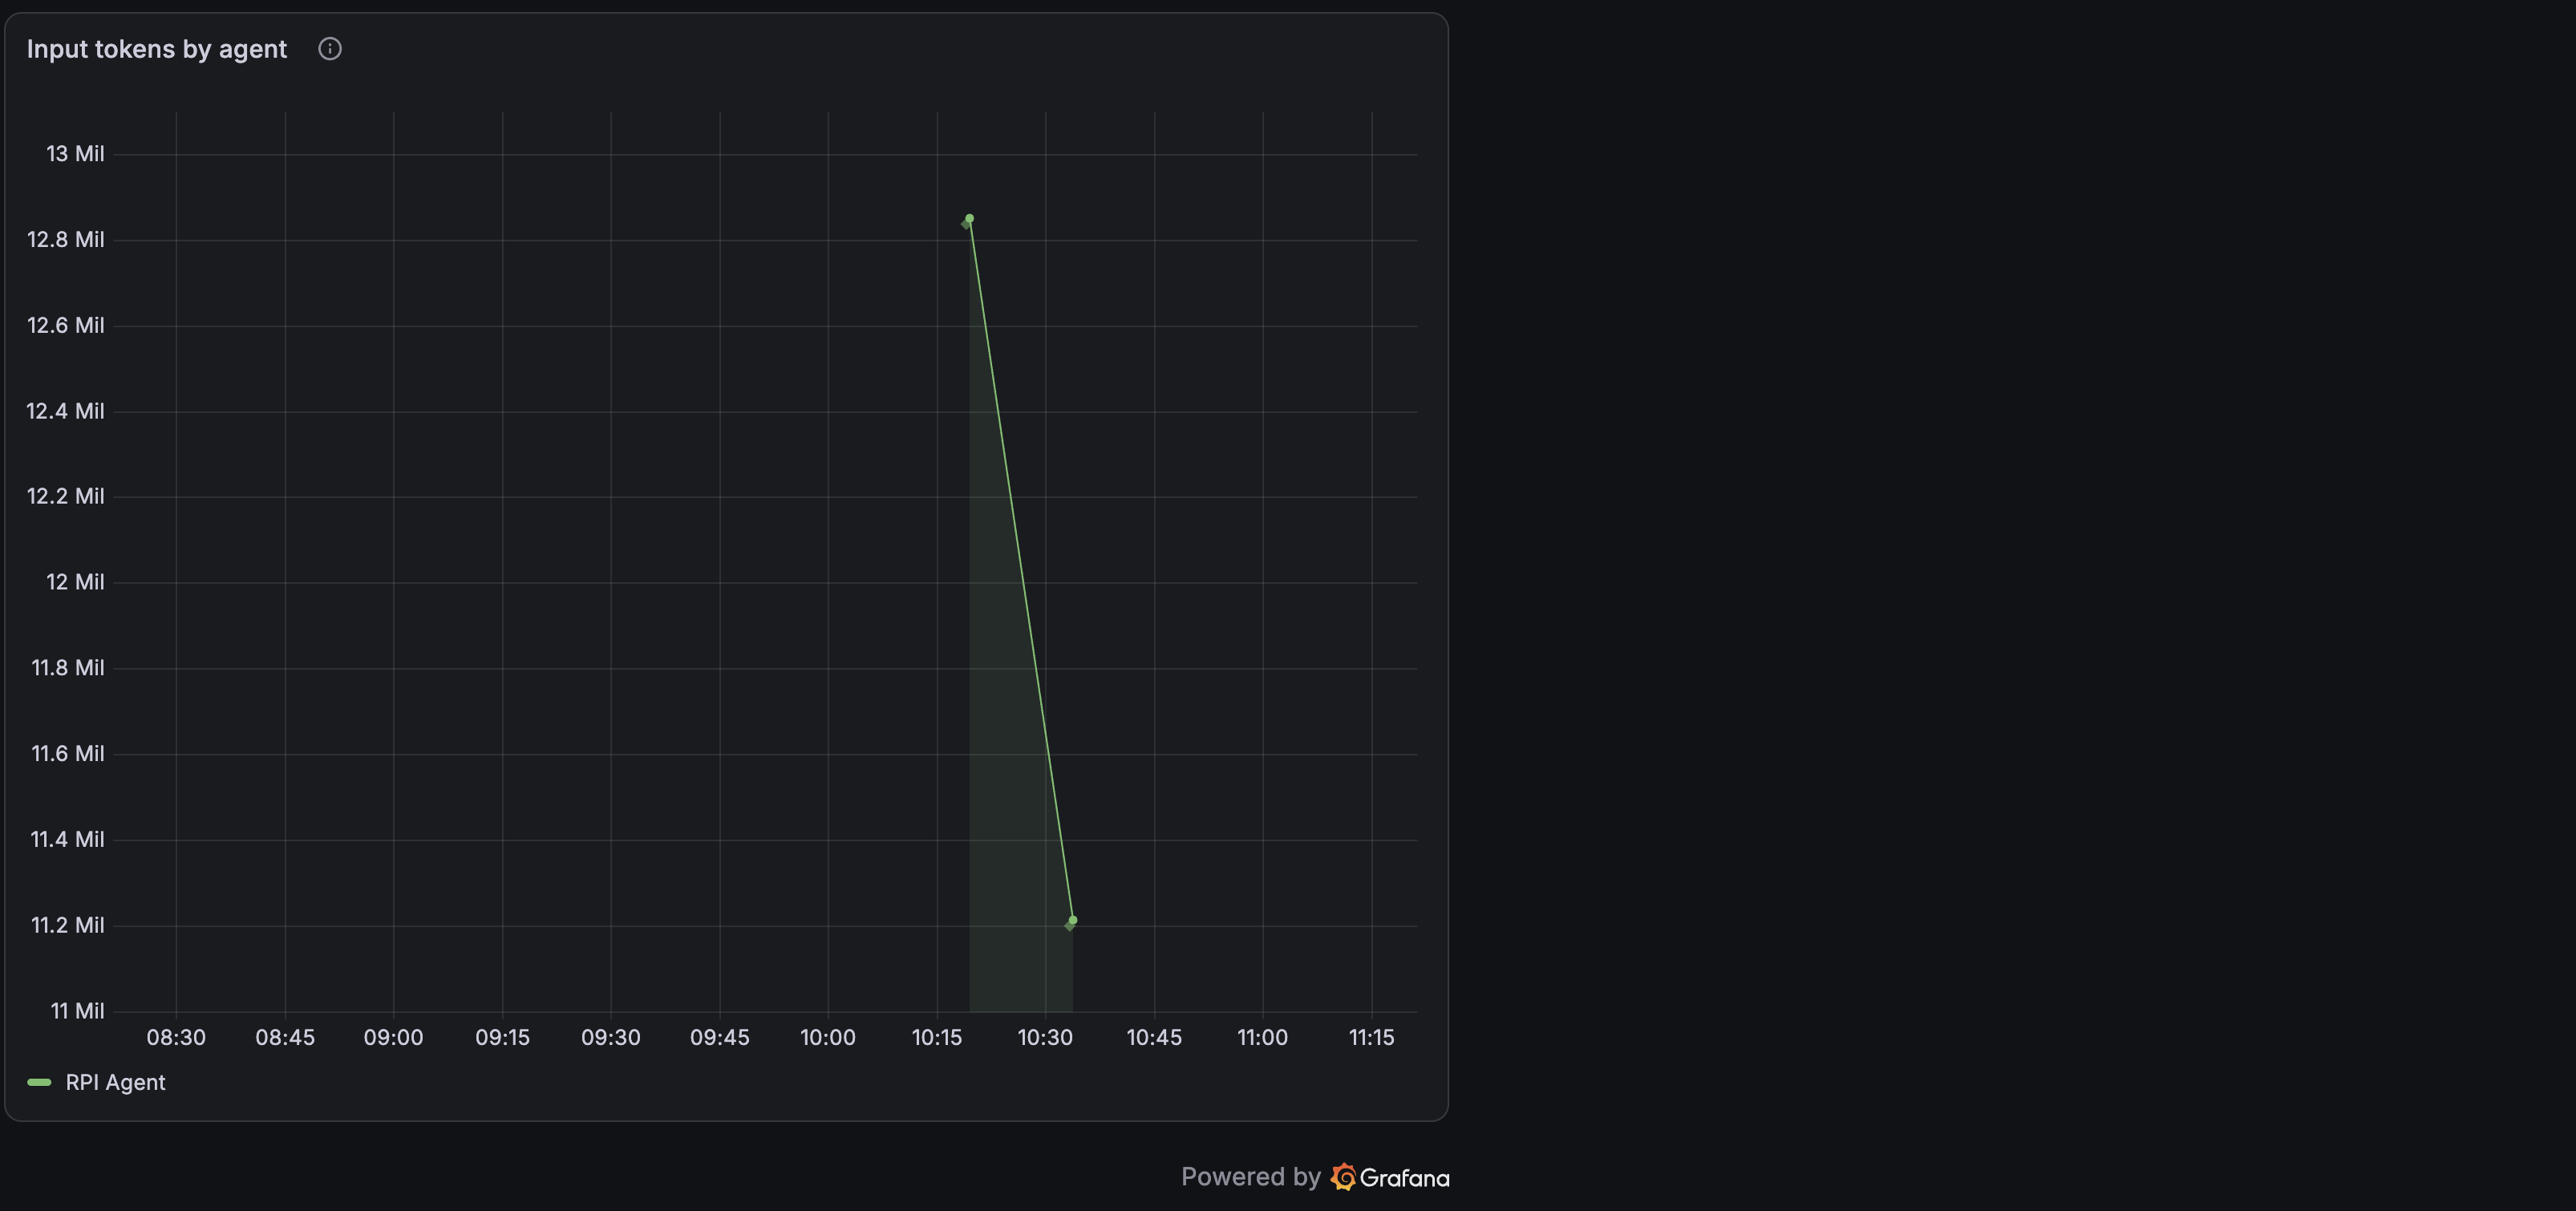
Task: Click the 11.8 Mil axis label
Action: pyautogui.click(x=68, y=668)
